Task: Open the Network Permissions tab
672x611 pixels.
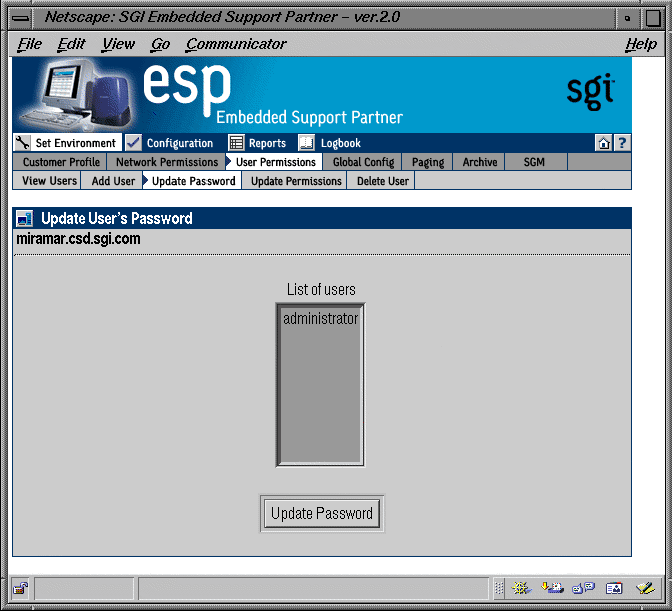Action: 167,162
